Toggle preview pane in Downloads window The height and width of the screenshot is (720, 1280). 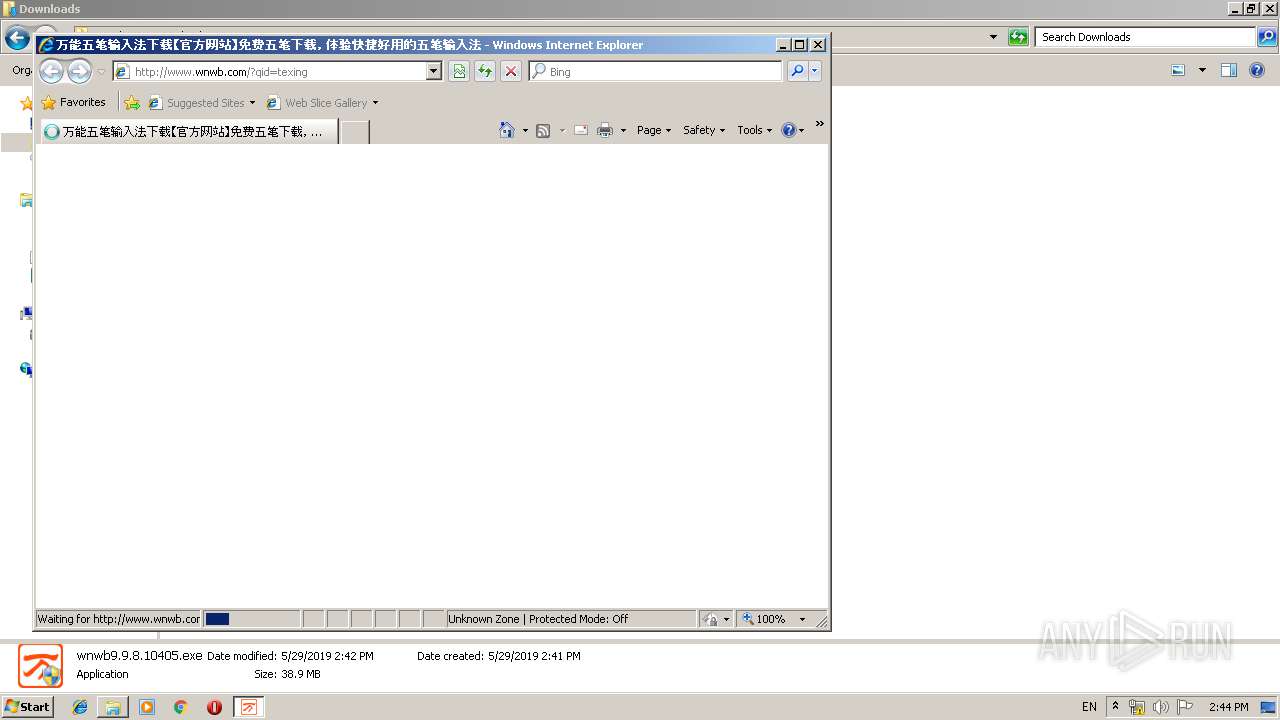coord(1229,70)
